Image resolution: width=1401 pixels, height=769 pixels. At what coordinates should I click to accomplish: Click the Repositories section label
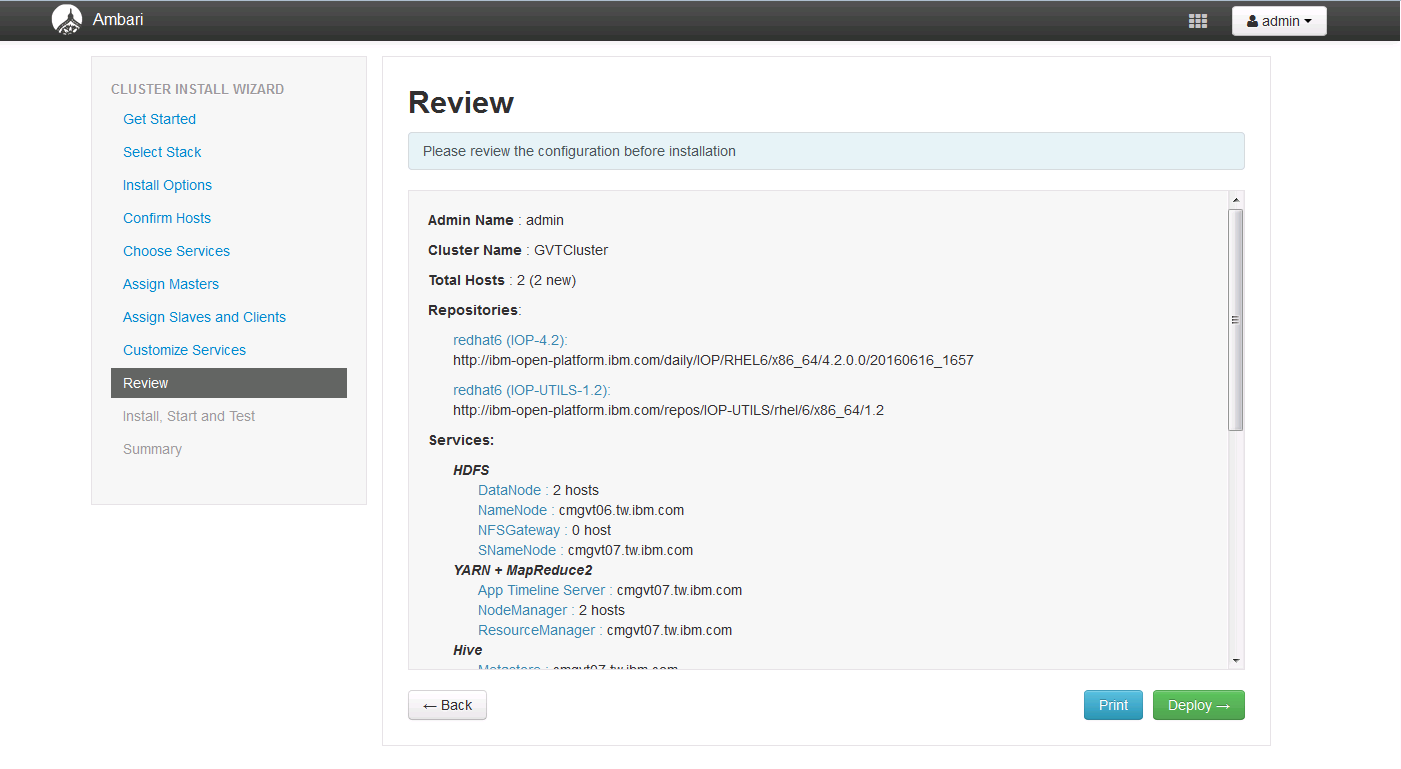coord(475,310)
